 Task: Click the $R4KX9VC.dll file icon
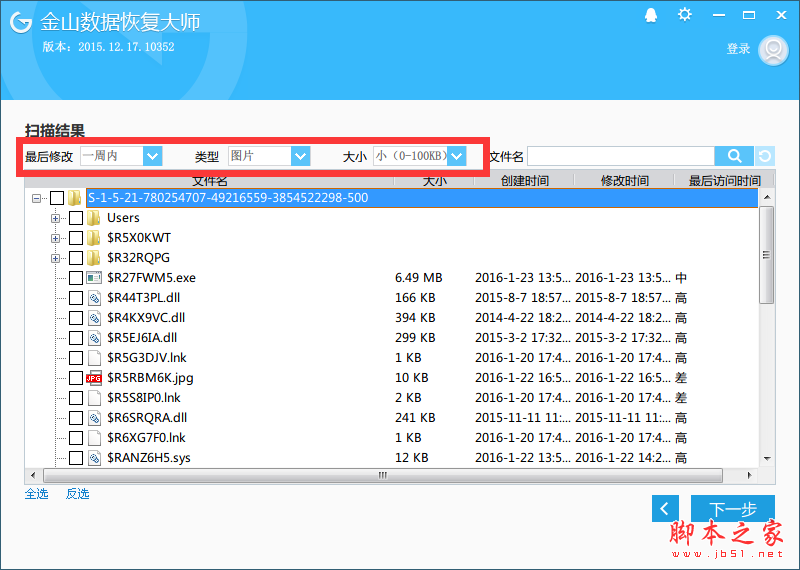tap(94, 318)
